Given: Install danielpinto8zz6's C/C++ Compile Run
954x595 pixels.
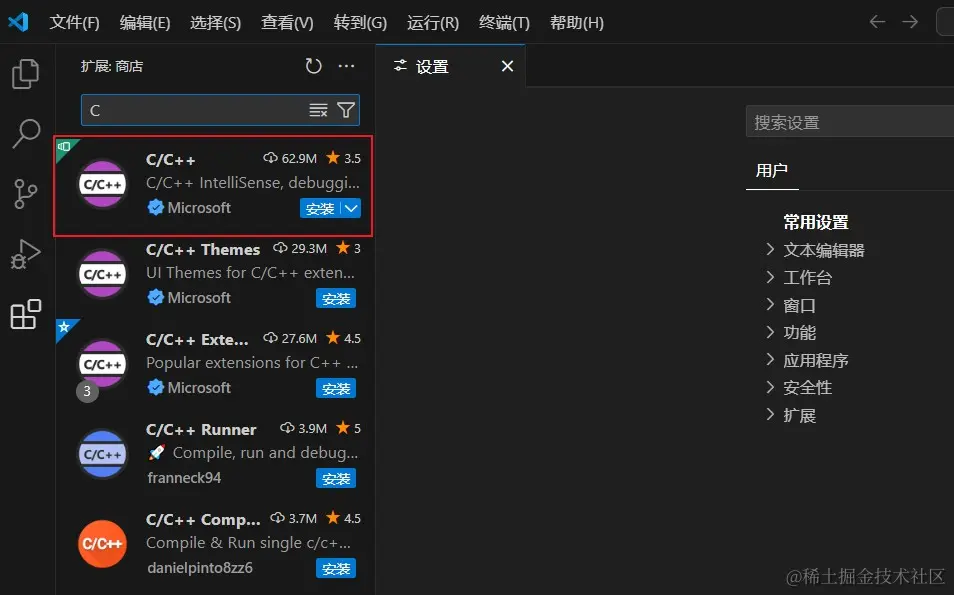Looking at the screenshot, I should point(336,568).
